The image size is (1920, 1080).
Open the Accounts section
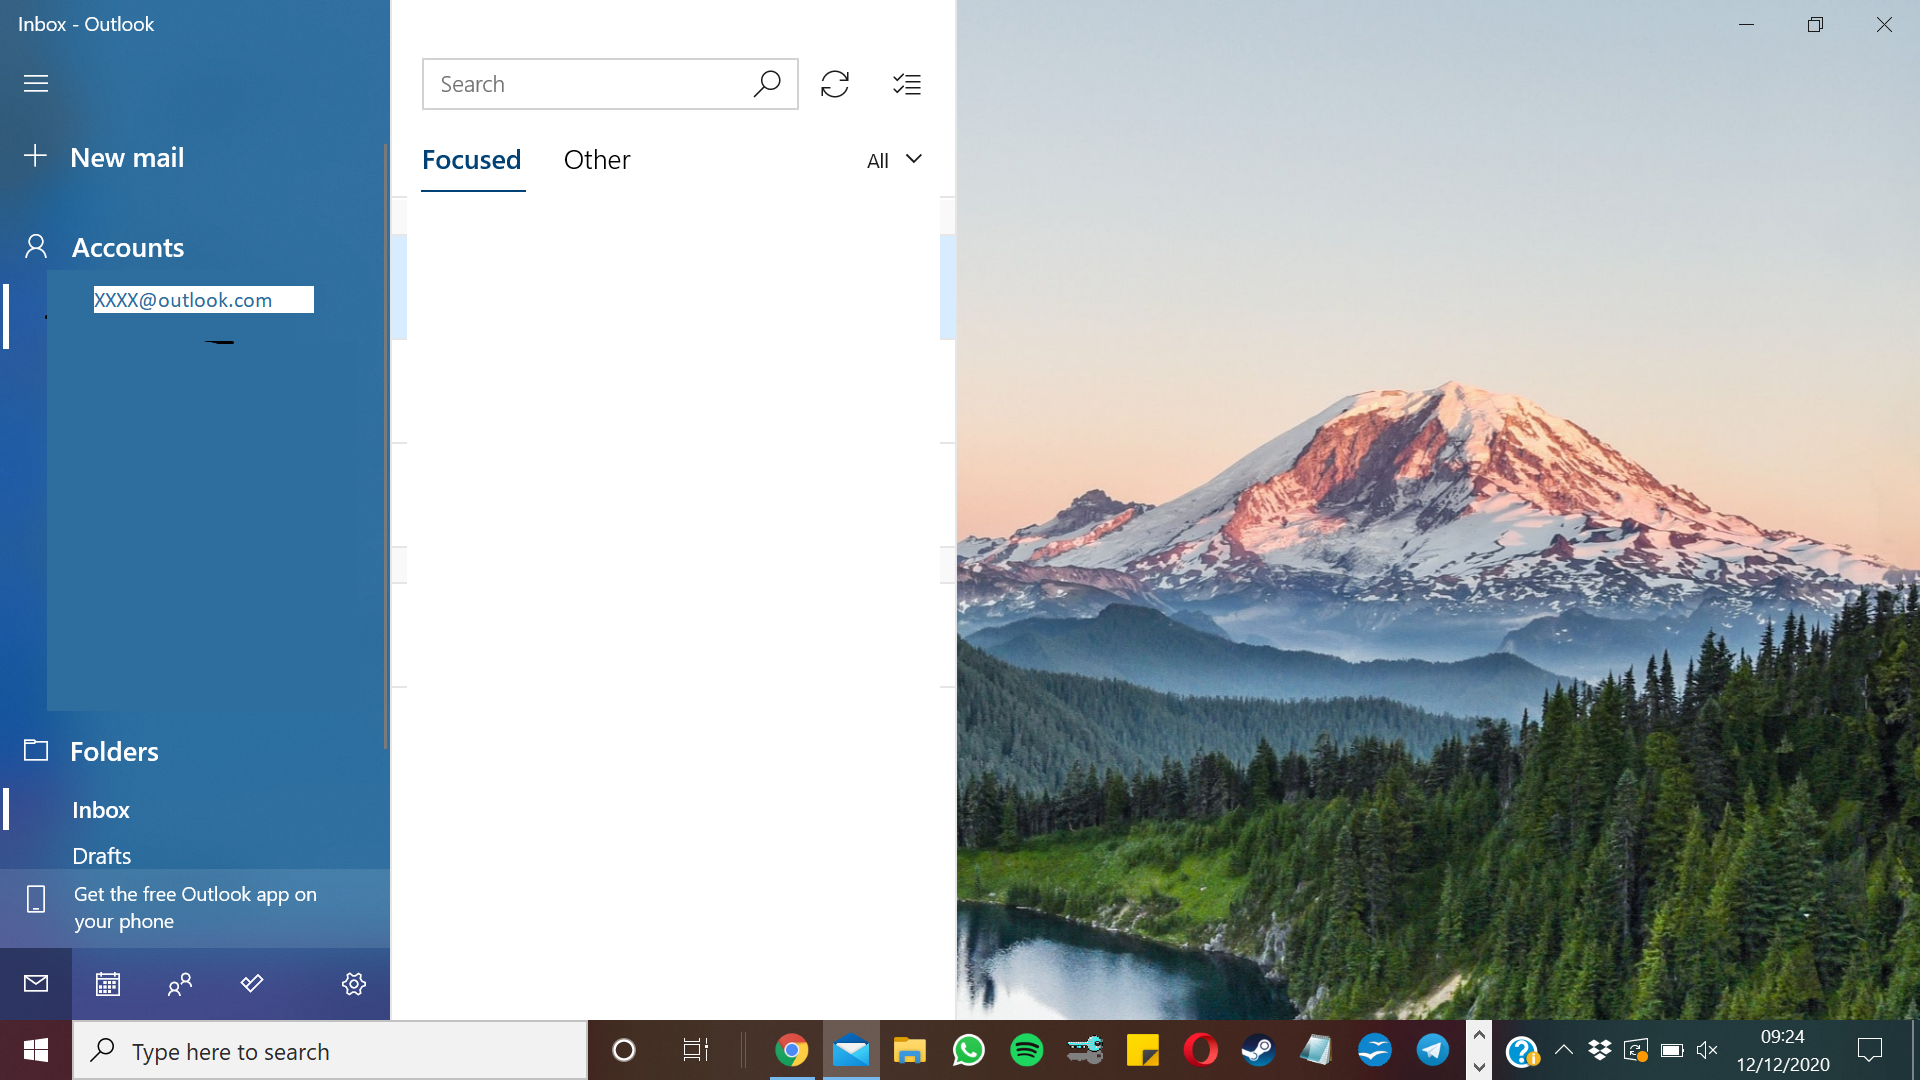point(127,247)
